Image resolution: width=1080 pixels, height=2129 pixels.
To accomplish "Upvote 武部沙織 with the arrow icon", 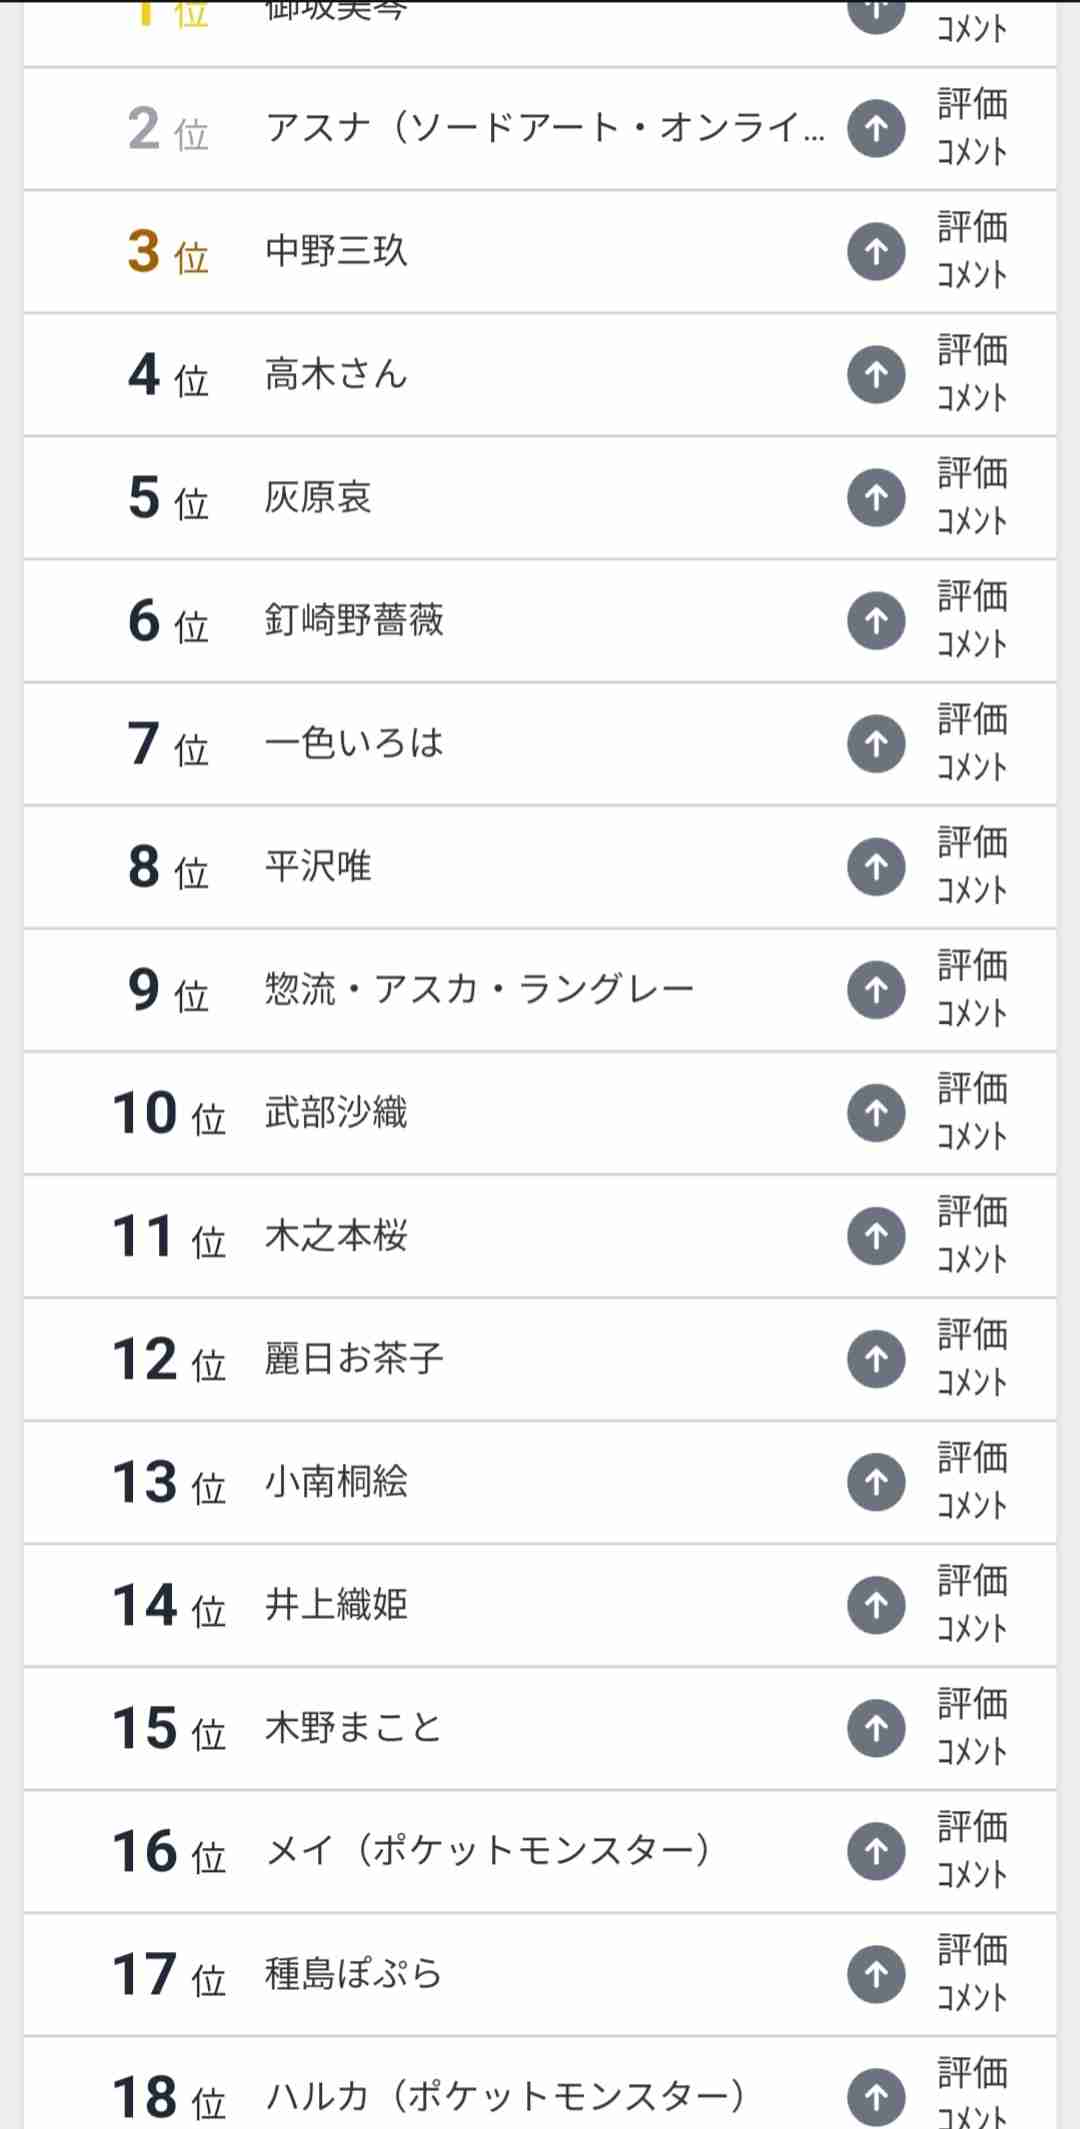I will 876,1112.
